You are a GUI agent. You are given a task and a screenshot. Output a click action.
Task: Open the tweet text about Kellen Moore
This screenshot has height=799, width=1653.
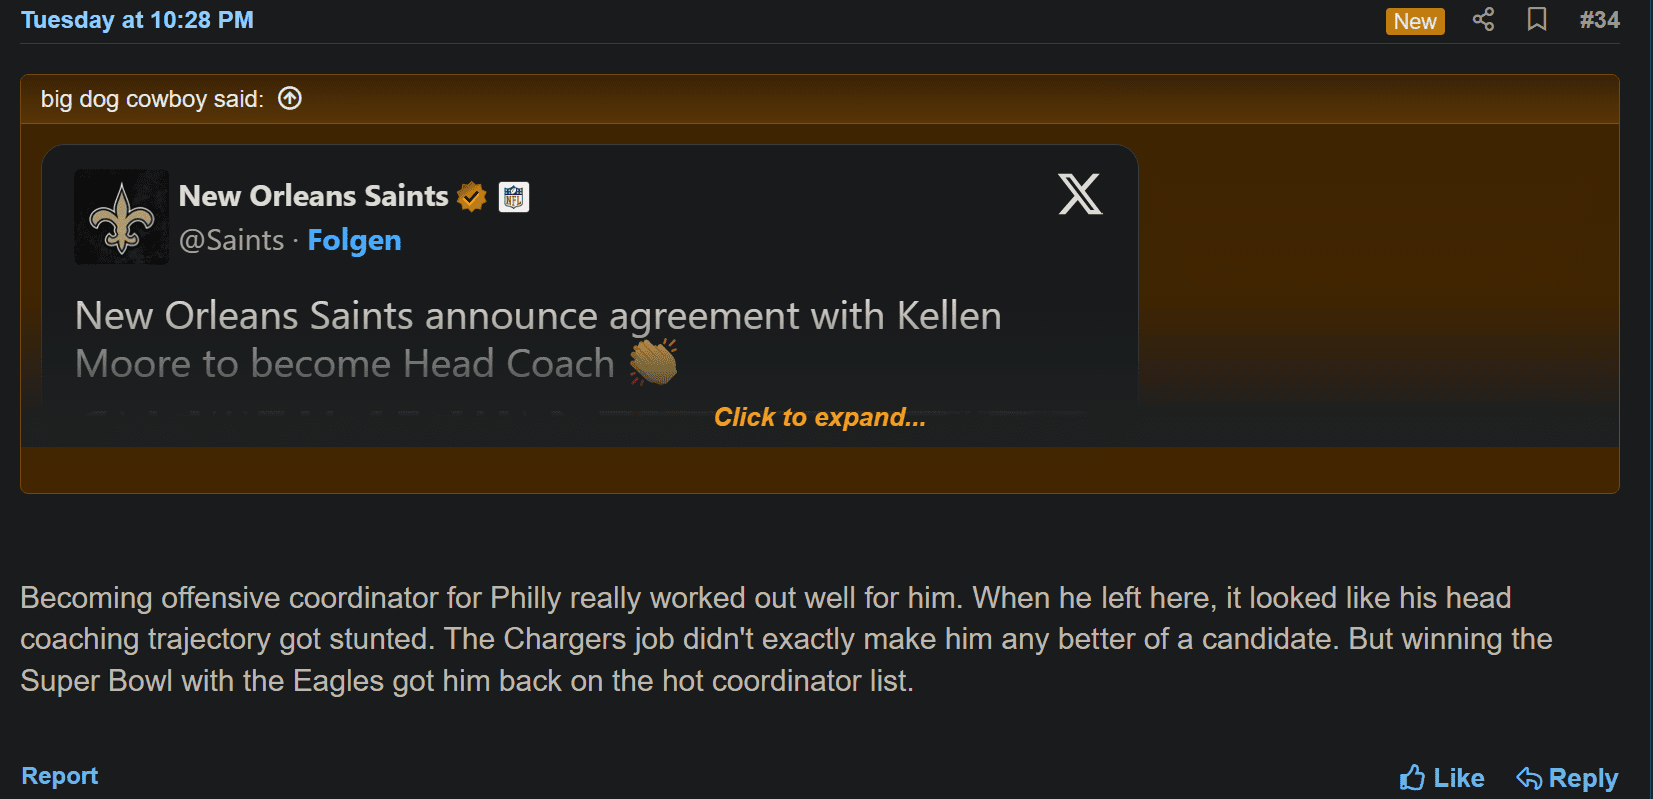point(538,340)
